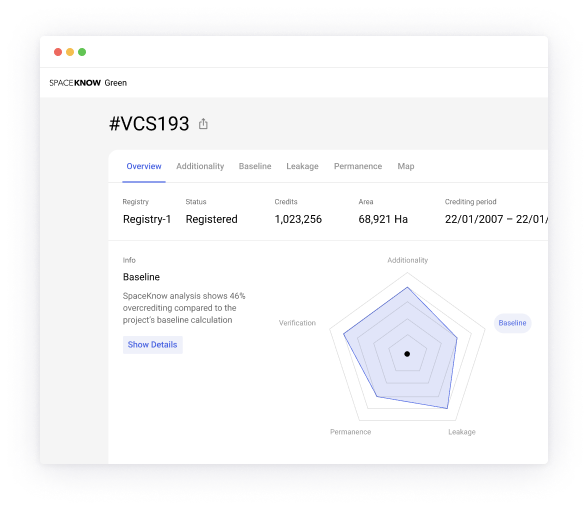Click the Credits column label
The image size is (588, 508).
click(x=286, y=202)
